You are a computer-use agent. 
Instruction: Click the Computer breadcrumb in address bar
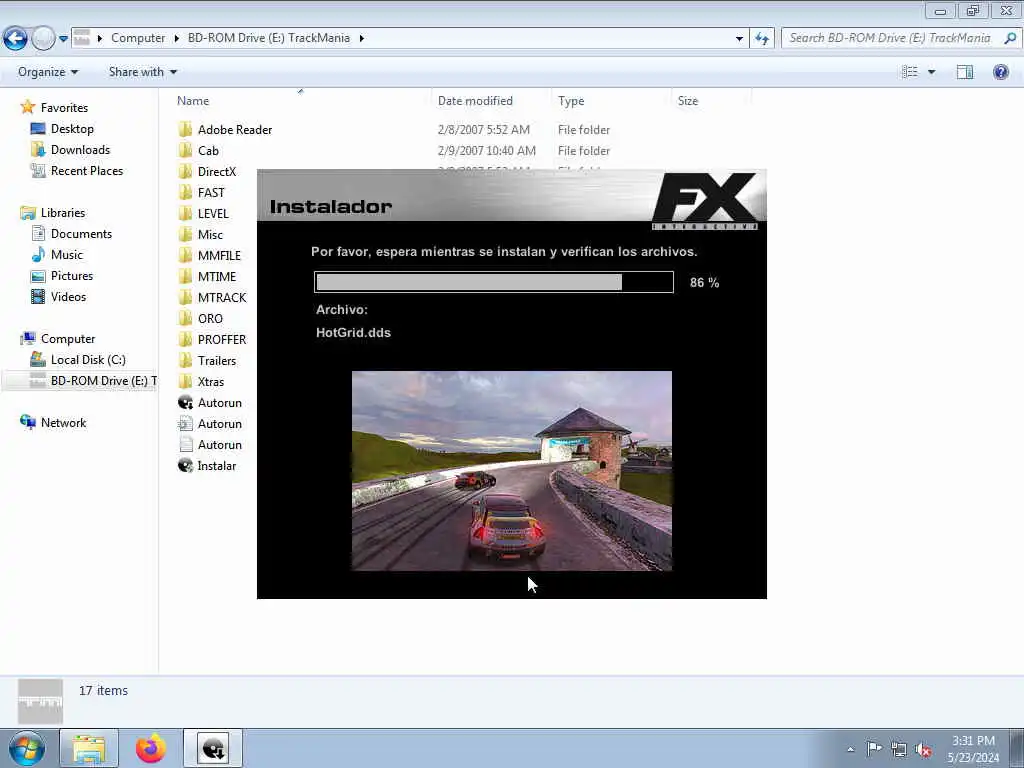click(138, 38)
